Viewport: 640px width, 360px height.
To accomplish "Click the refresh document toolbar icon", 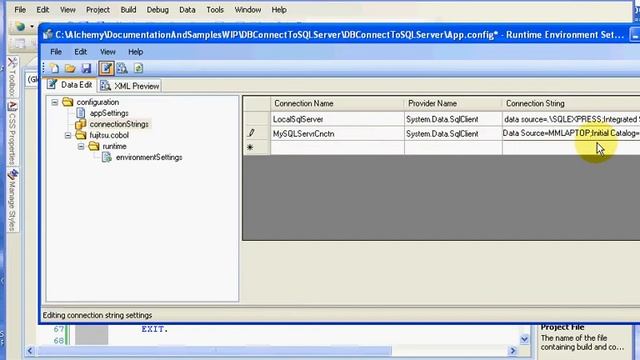I will click(x=138, y=68).
